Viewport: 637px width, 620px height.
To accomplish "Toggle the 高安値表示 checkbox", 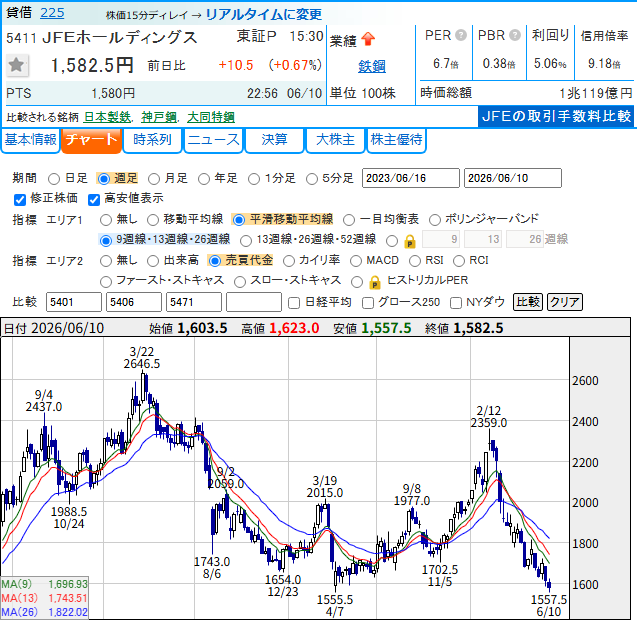I will [x=94, y=199].
